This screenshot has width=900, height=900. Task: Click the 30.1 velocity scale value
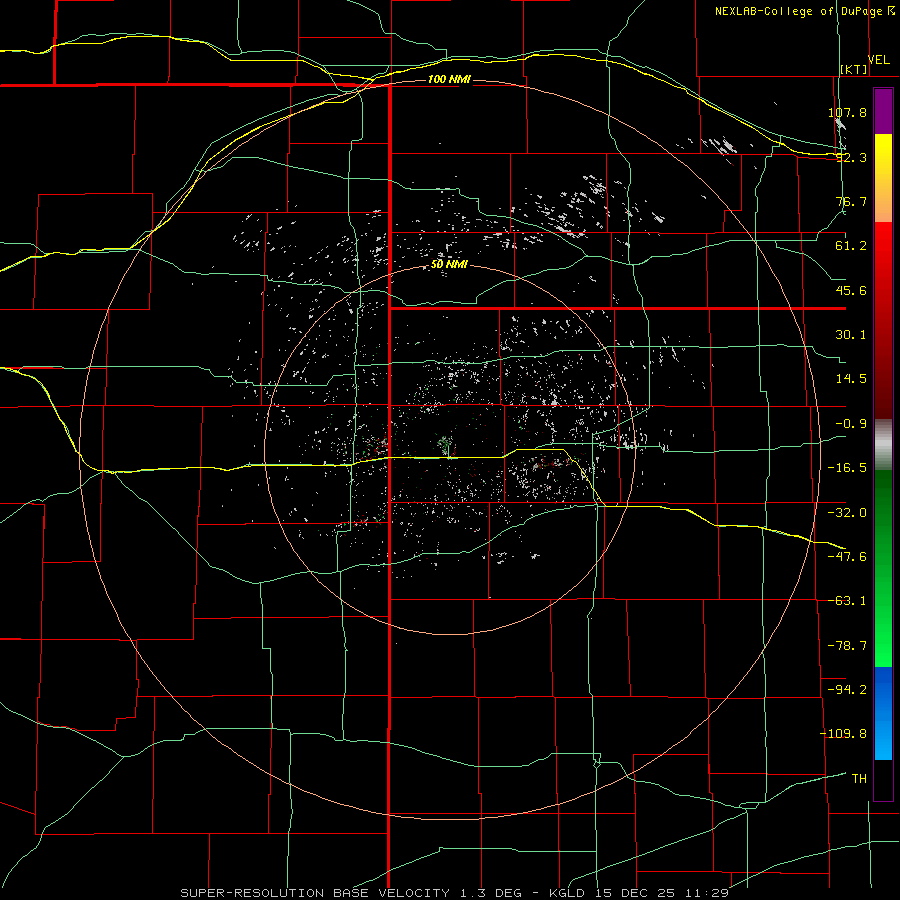click(x=851, y=335)
